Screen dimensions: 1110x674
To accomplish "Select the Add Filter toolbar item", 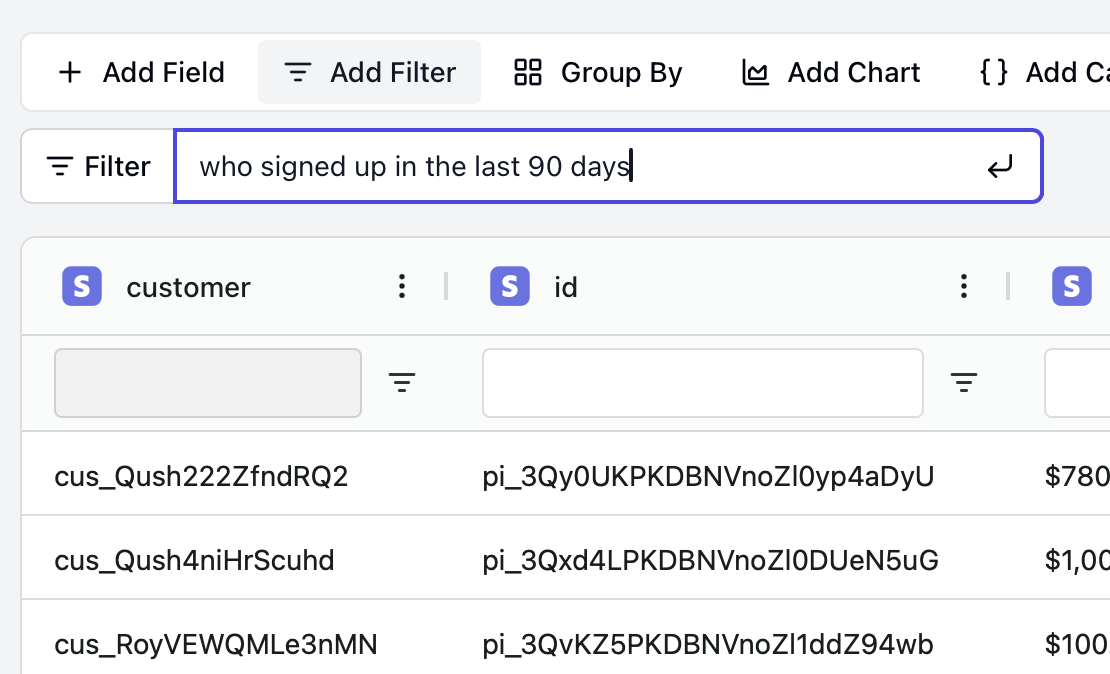I will click(369, 72).
